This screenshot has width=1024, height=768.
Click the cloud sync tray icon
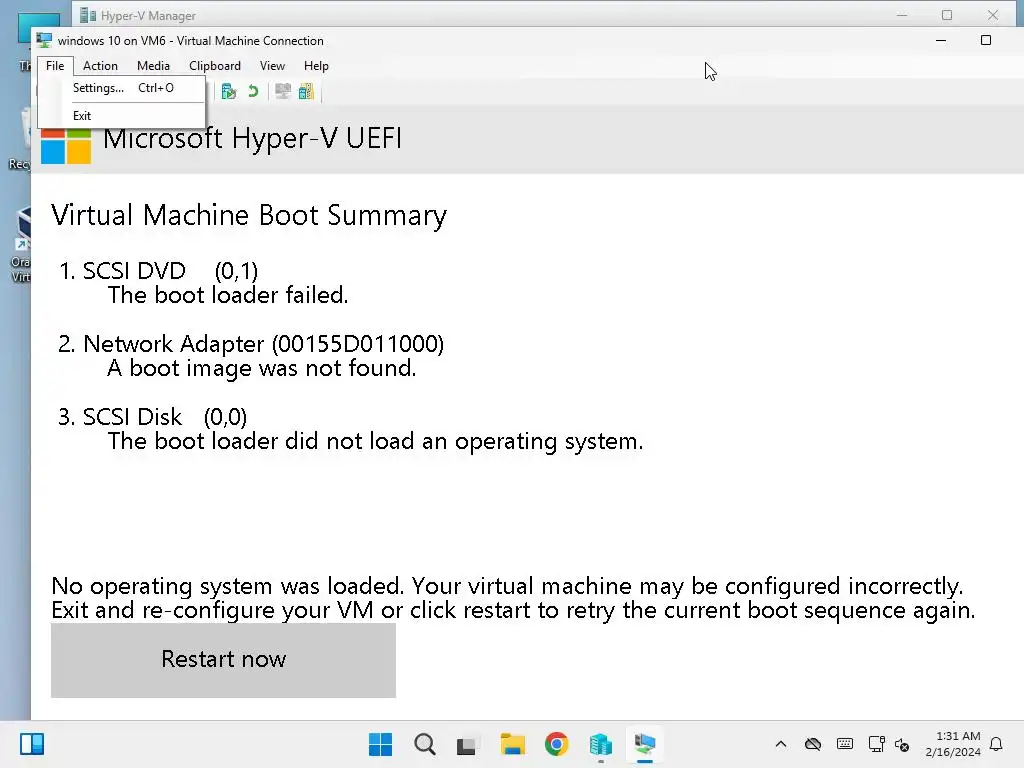point(813,744)
